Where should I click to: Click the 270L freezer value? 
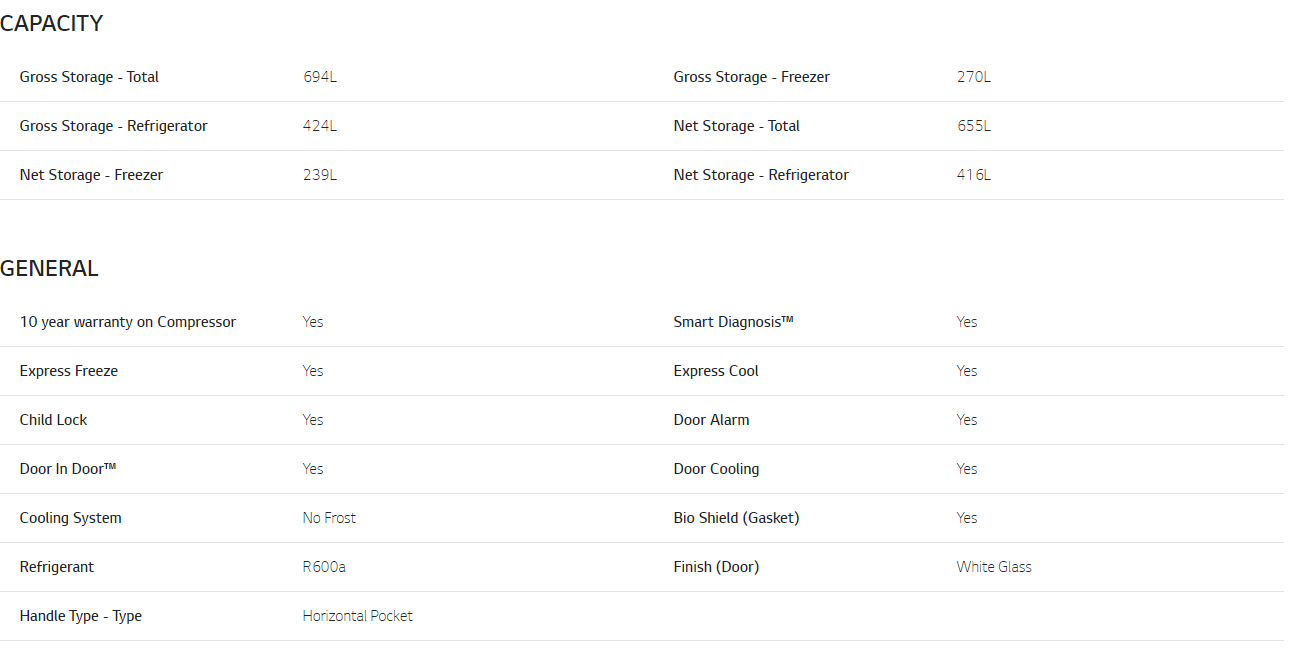(x=973, y=77)
